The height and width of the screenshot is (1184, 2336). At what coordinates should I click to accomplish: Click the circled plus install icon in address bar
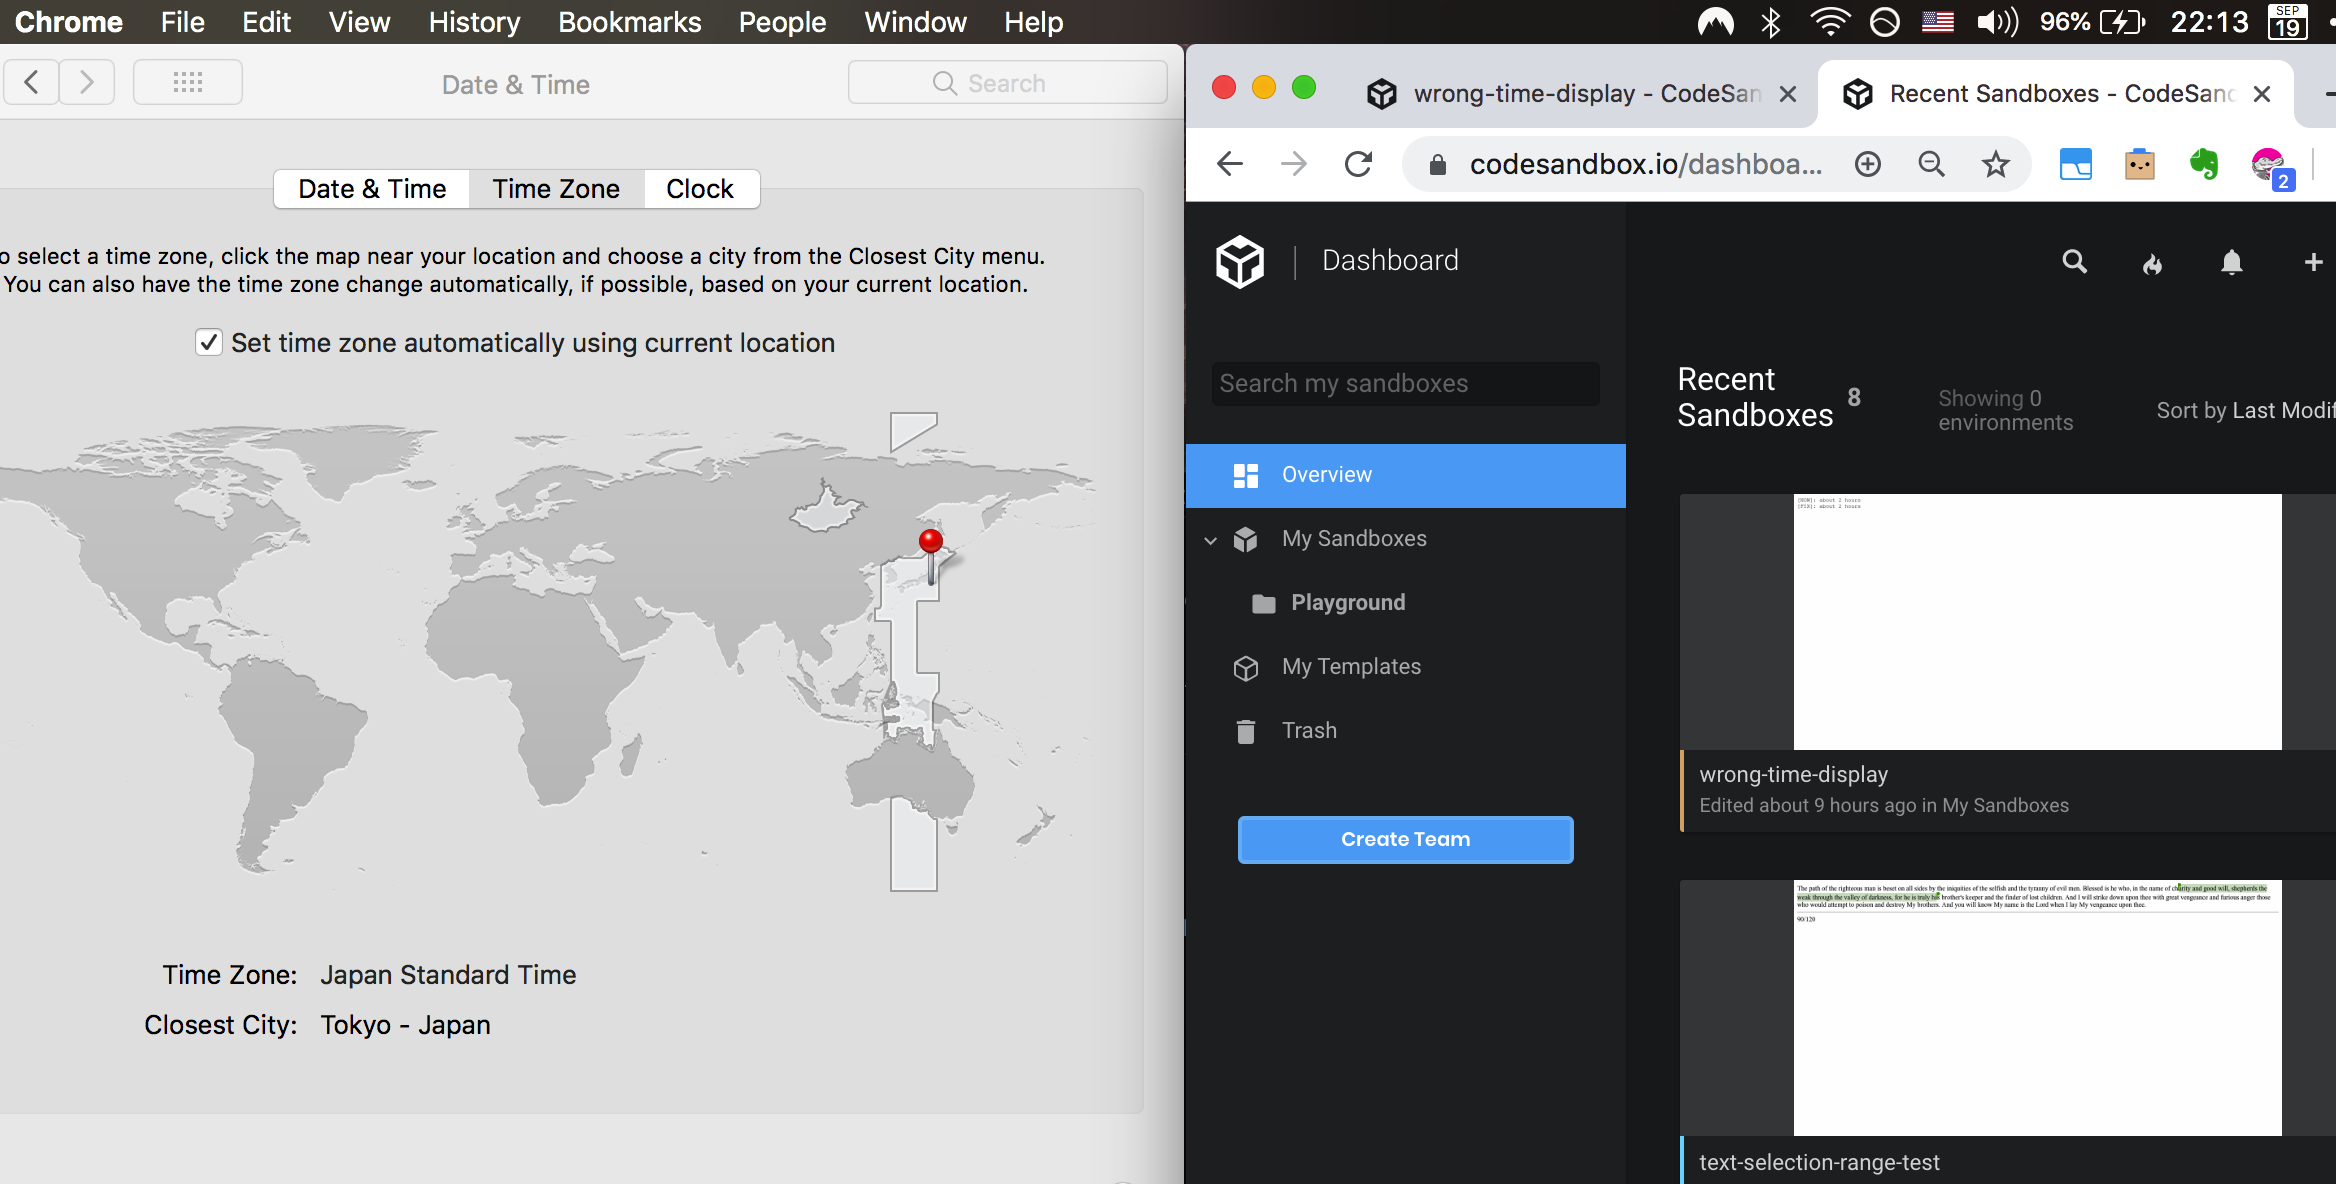click(x=1868, y=164)
